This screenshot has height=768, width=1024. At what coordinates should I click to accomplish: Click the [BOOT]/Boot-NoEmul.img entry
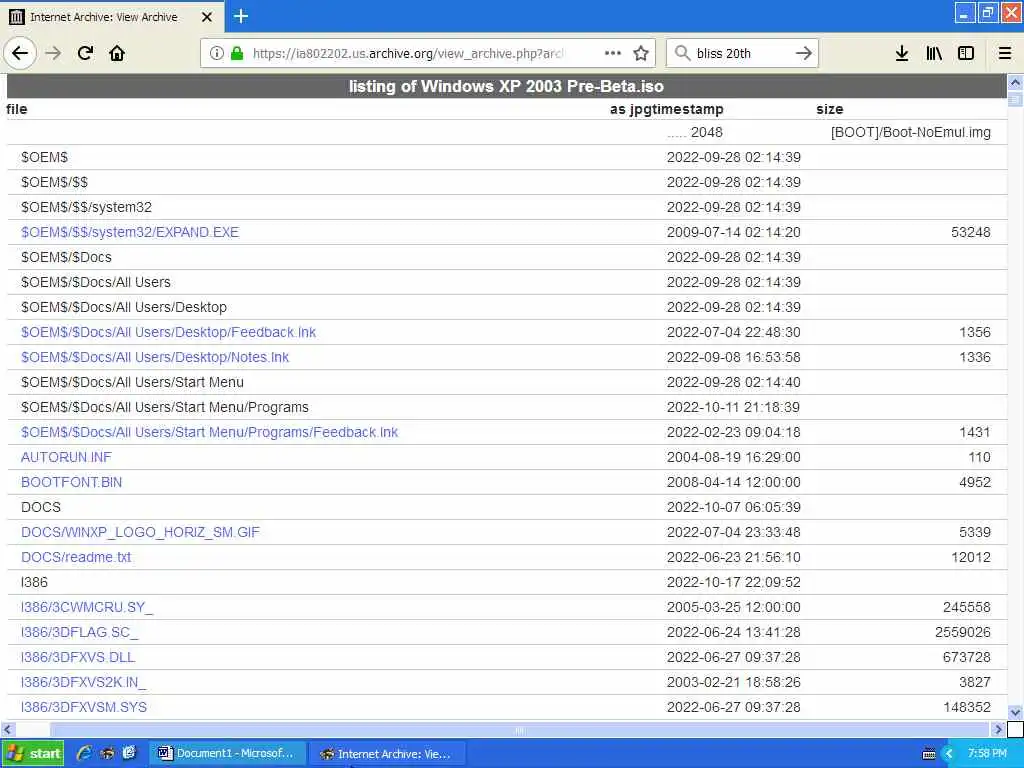pos(910,133)
